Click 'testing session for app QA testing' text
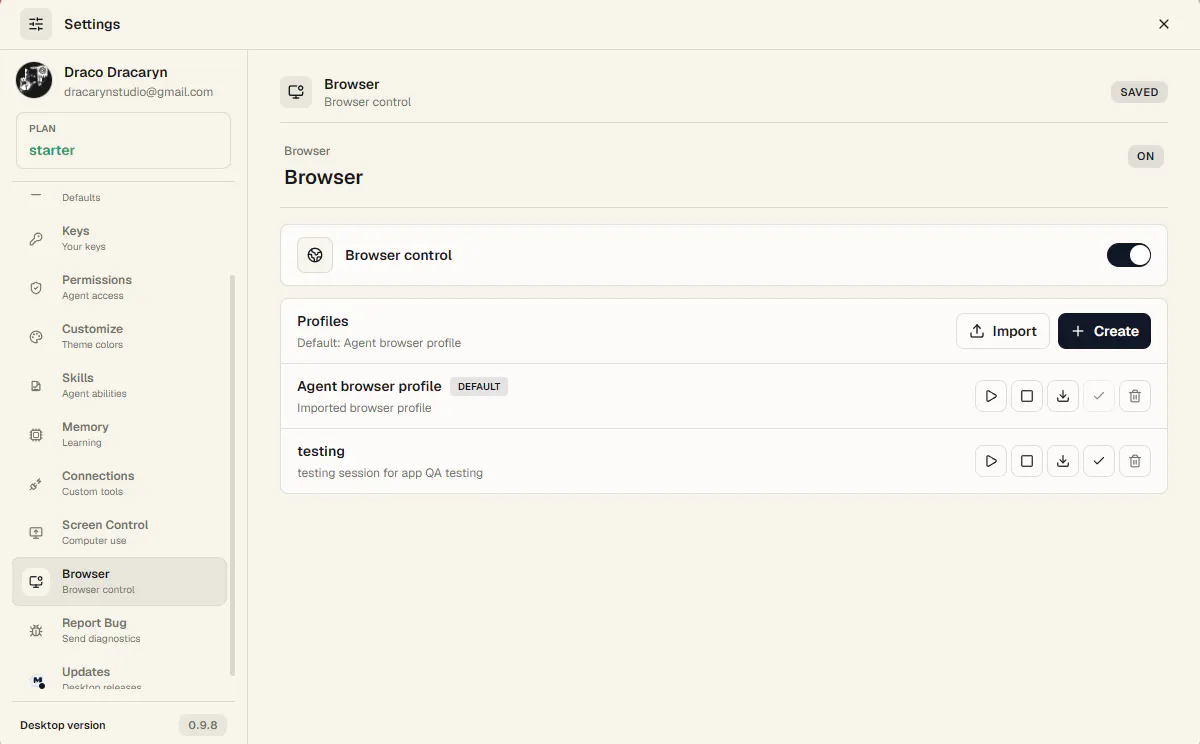The width and height of the screenshot is (1200, 744). [390, 473]
